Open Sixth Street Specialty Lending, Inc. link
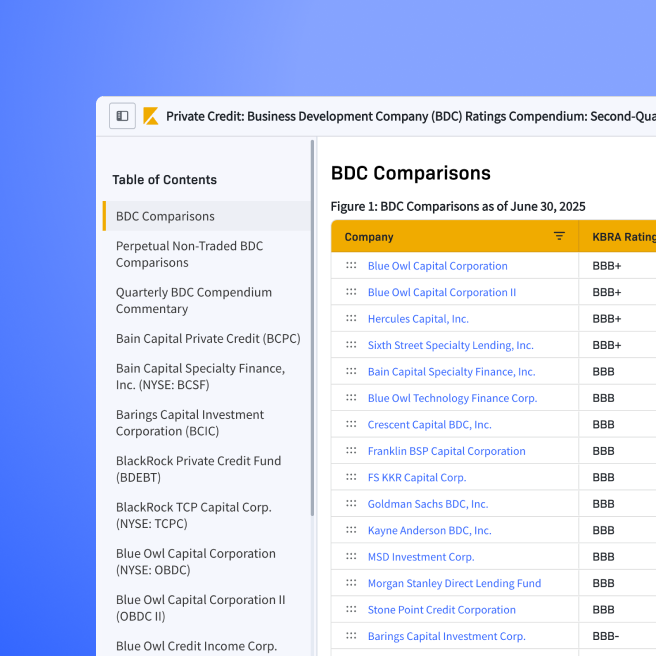 [451, 345]
